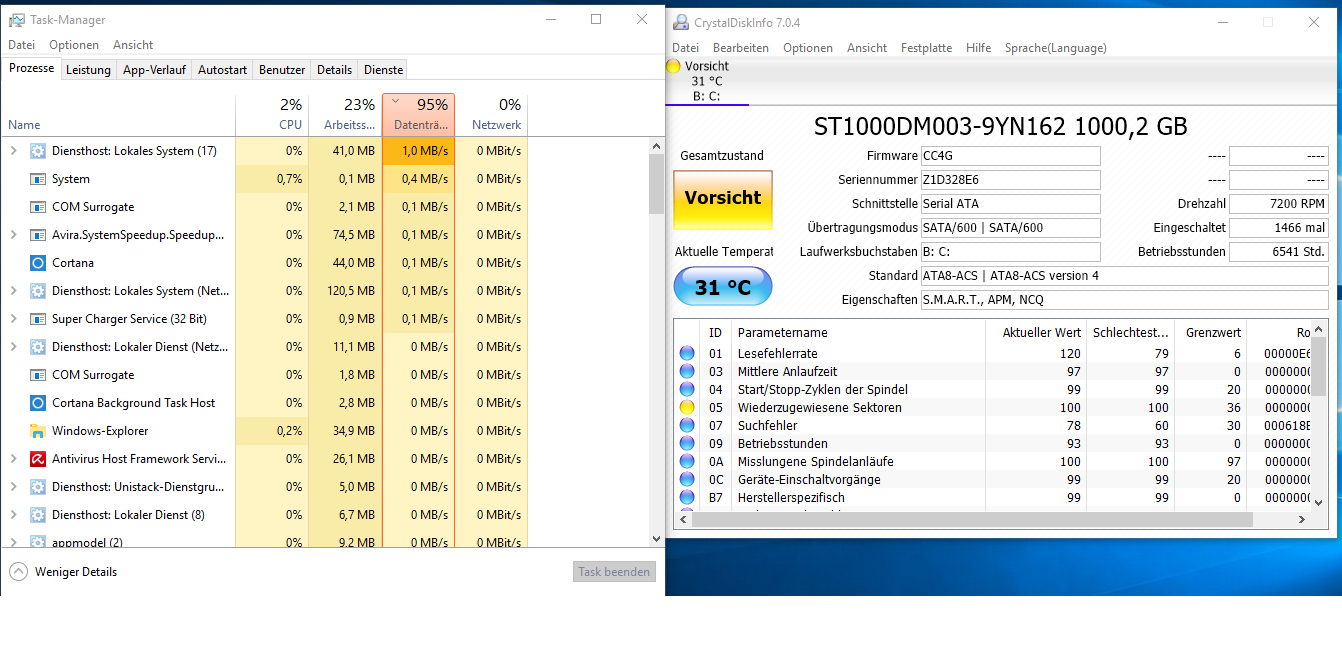Viewport: 1342px width, 648px height.
Task: Expand the appmodel (2) group
Action: 13,543
